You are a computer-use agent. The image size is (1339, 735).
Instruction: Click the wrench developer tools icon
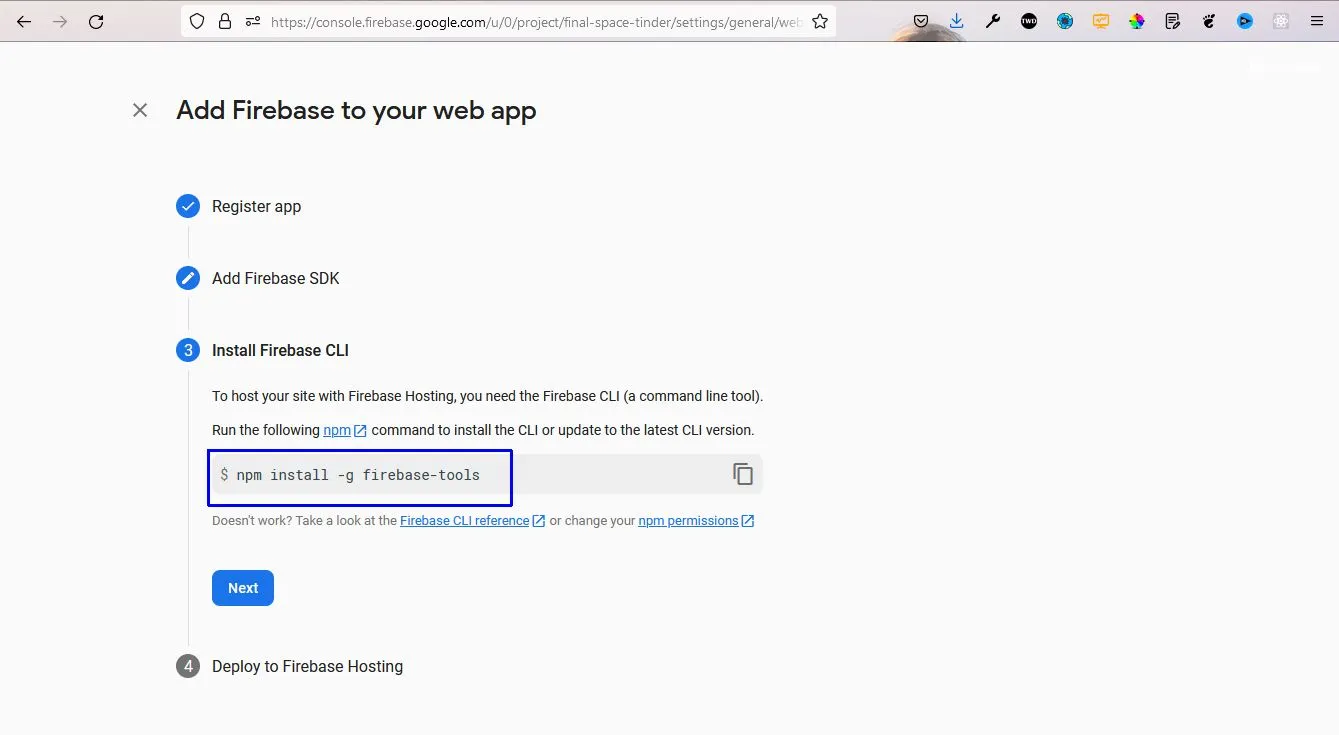click(993, 21)
